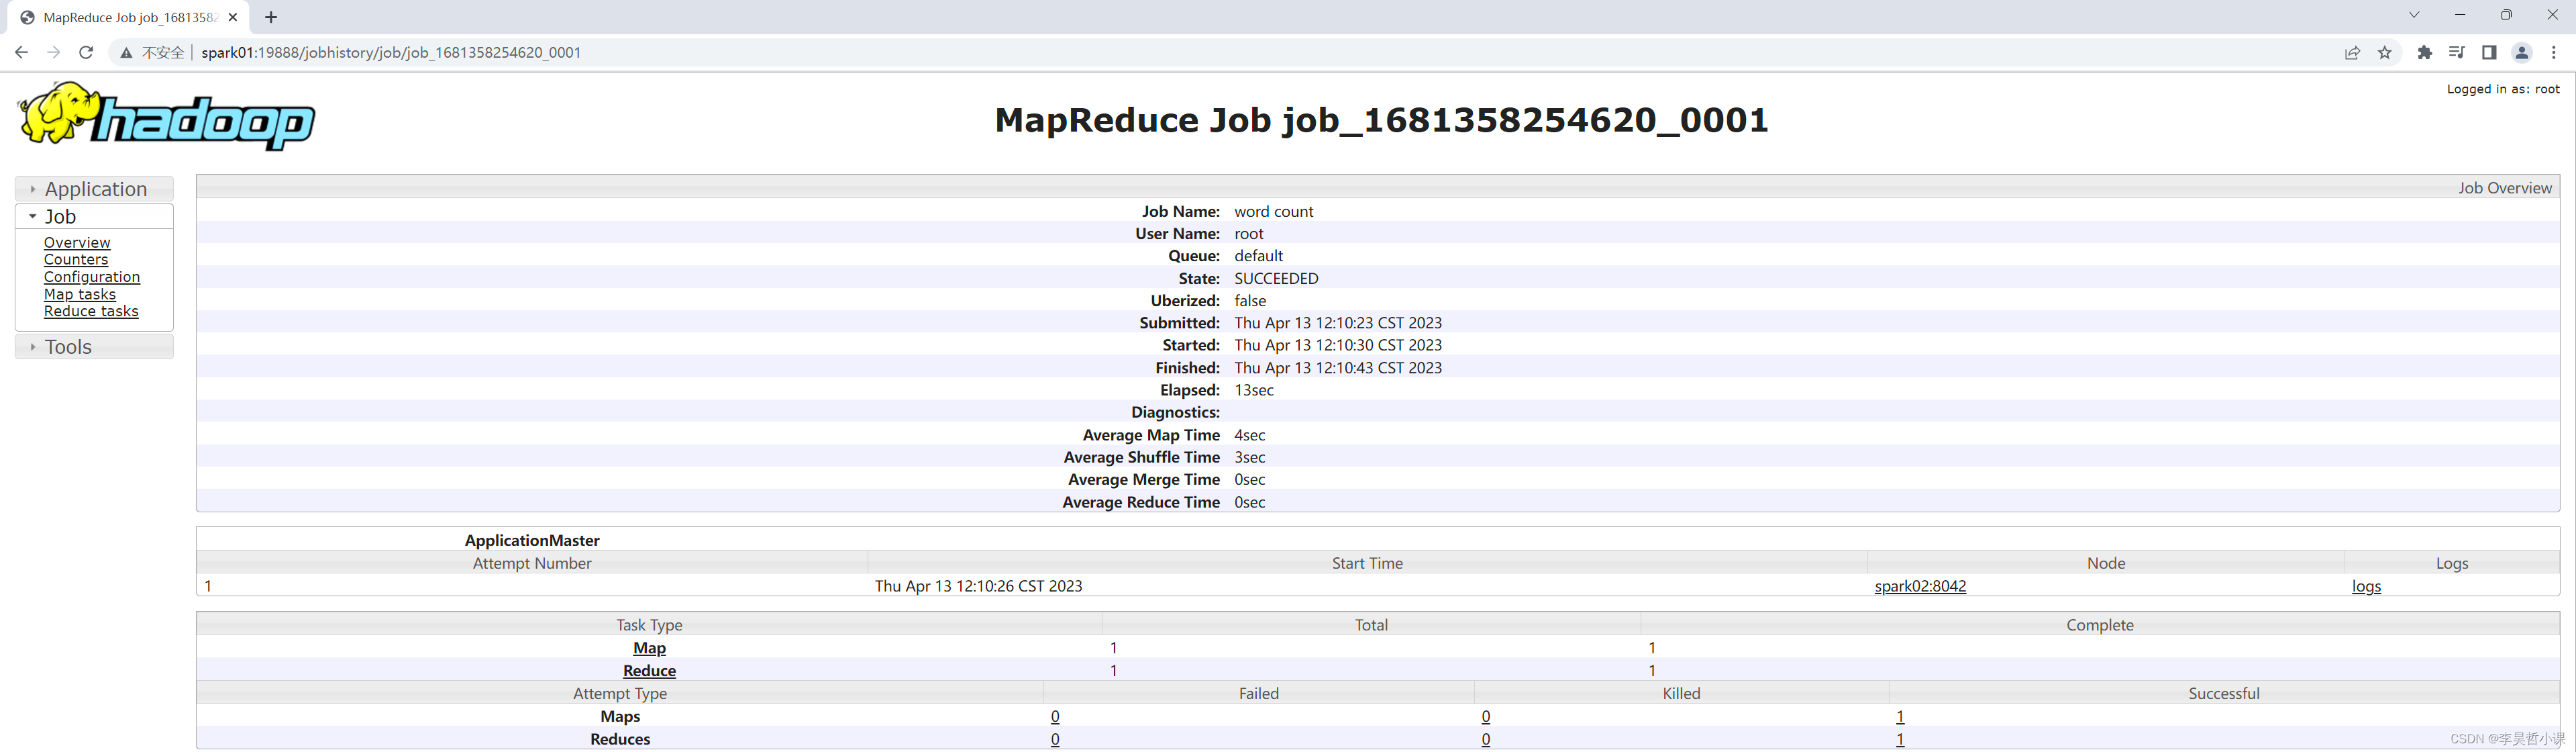Viewport: 2576px width, 752px height.
Task: Open the Map task type link
Action: point(649,648)
